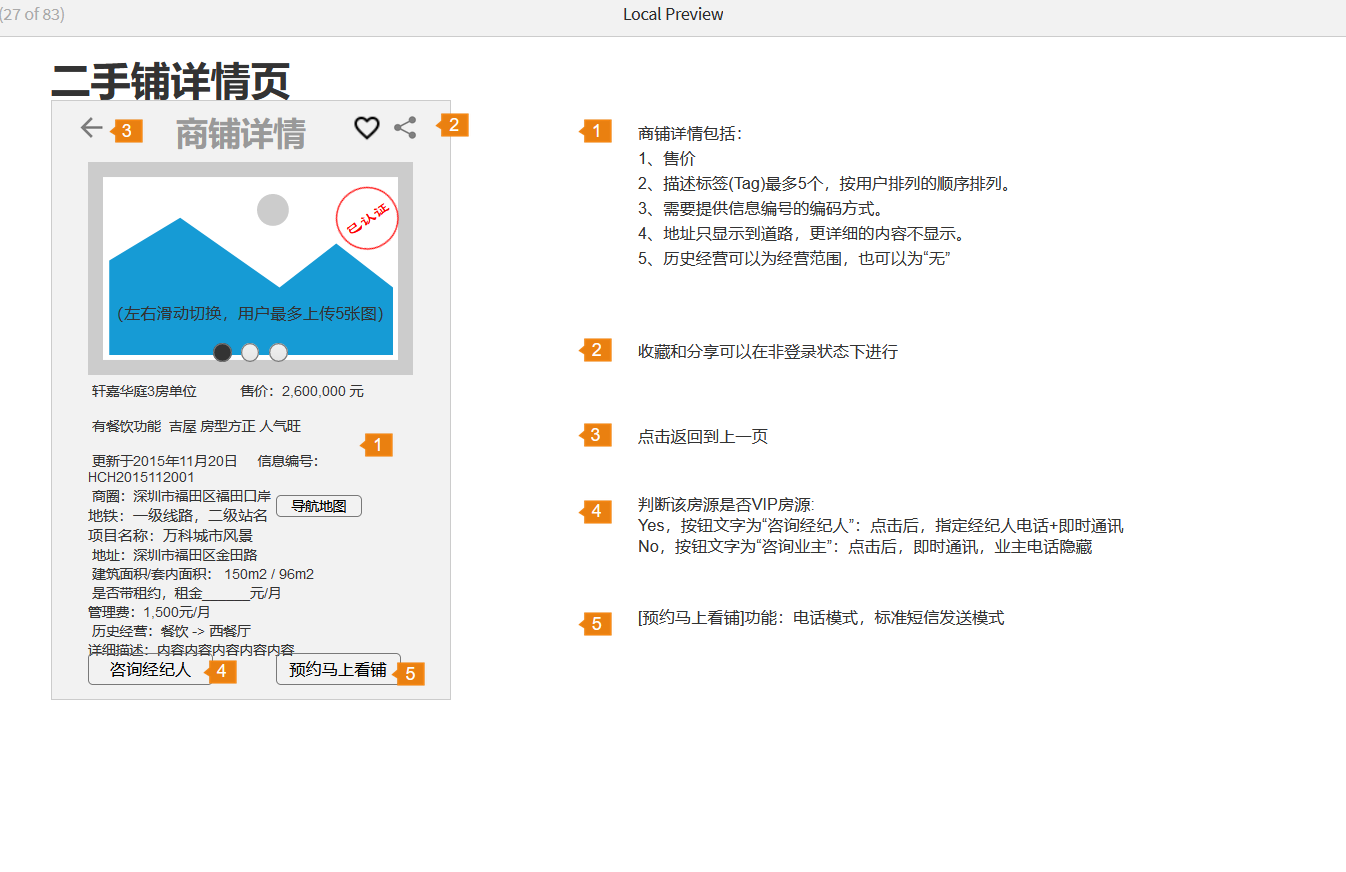Click the note 判断该房源是否VIP房源
Image resolution: width=1346 pixels, height=872 pixels.
[x=726, y=504]
